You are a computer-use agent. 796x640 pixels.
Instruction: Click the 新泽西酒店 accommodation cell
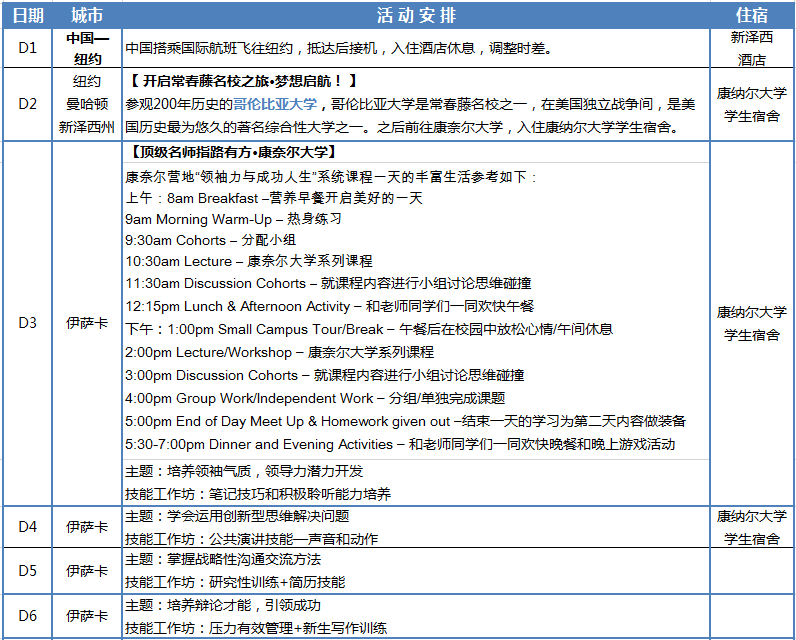[752, 48]
